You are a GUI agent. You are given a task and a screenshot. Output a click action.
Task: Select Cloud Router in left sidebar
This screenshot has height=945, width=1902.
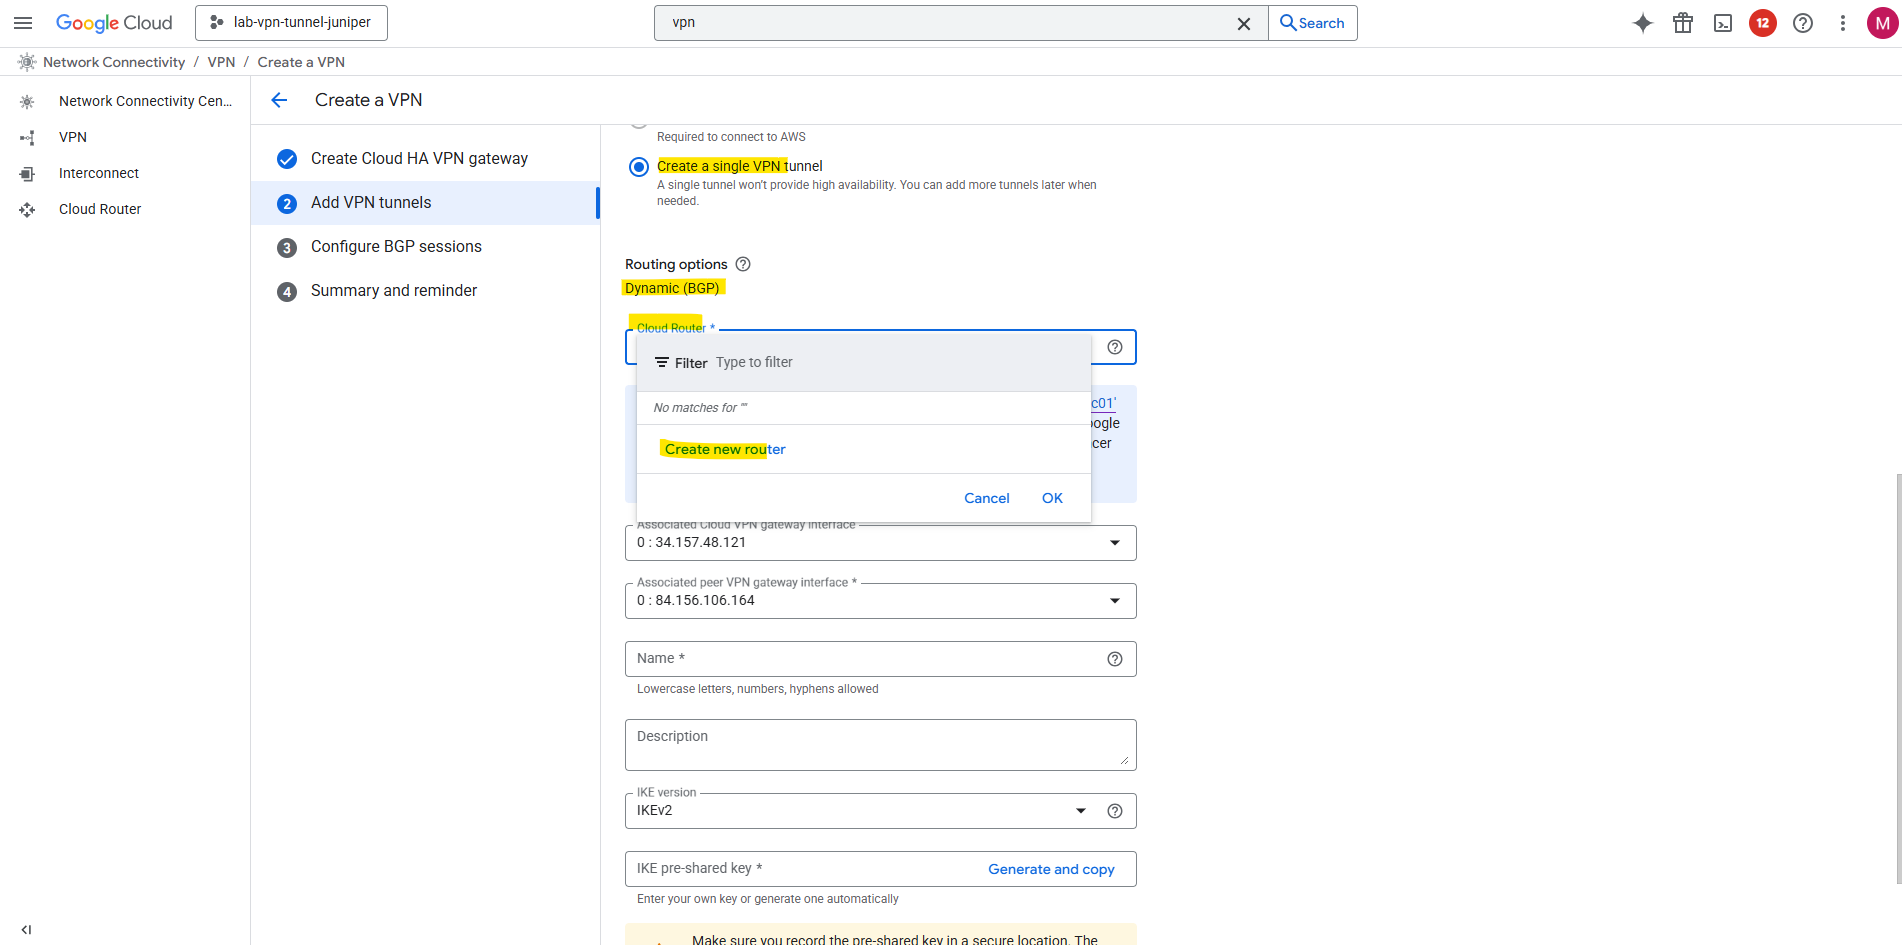coord(100,209)
